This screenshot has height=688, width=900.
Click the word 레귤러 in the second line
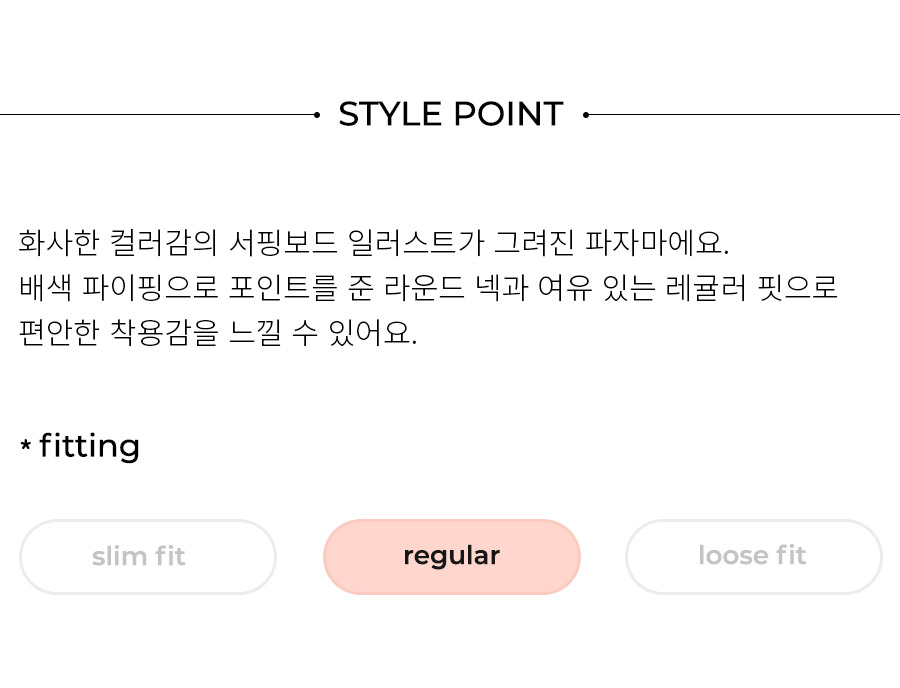coord(706,287)
